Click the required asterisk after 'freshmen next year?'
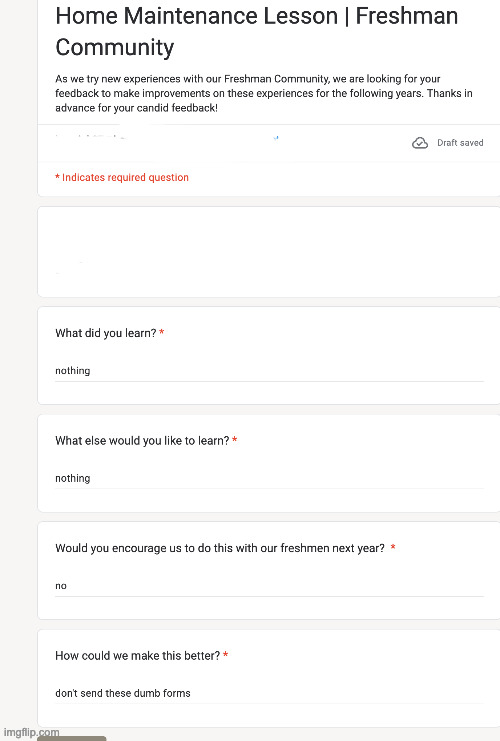Screen dimensions: 500x741 point(393,547)
